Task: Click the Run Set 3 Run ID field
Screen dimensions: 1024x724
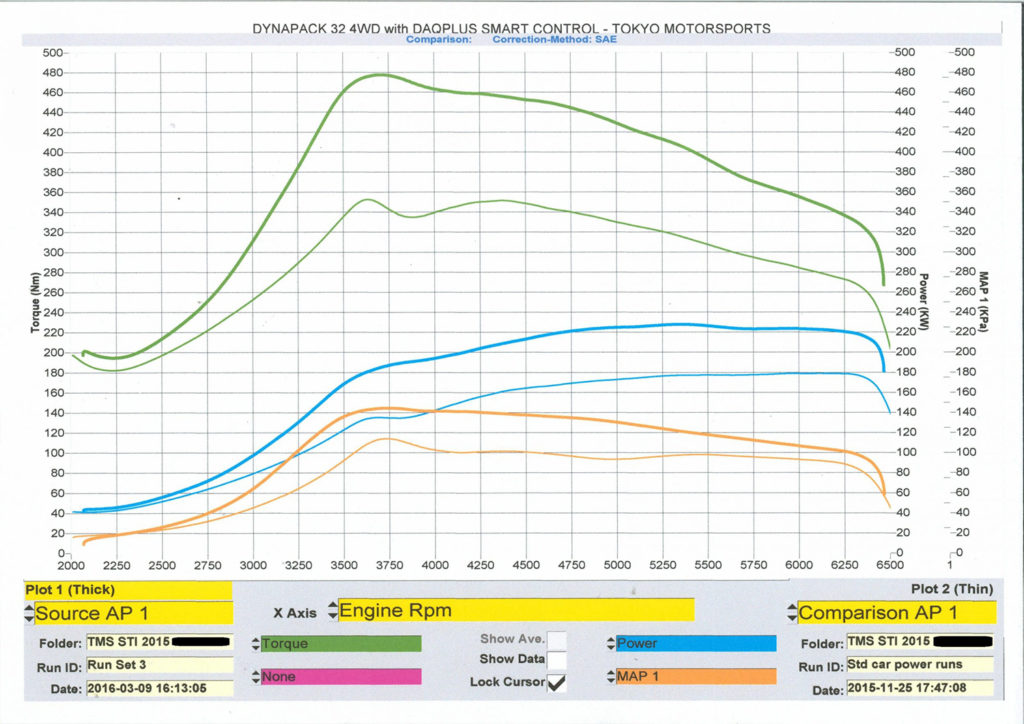Action: tap(158, 665)
